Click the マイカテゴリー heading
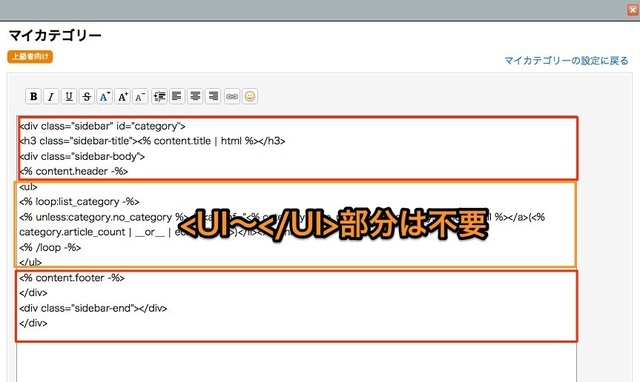The height and width of the screenshot is (382, 640). click(55, 36)
